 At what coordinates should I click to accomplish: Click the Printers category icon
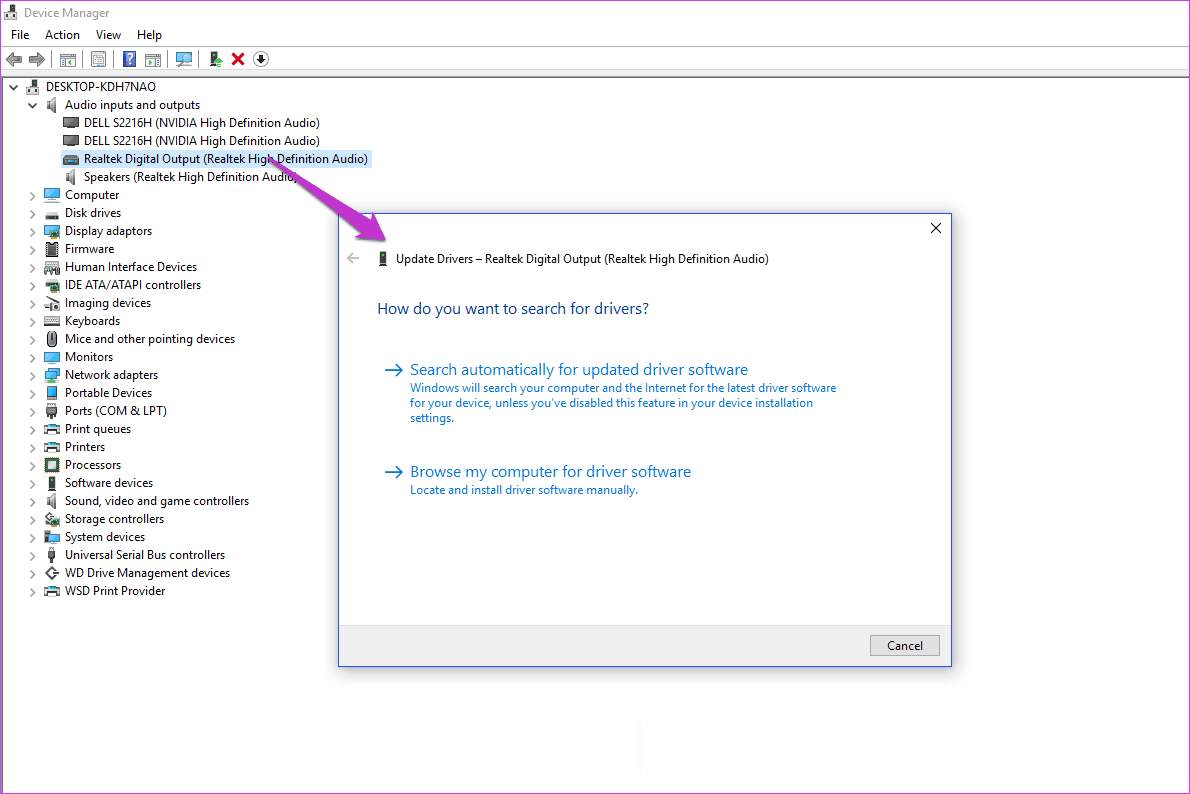pyautogui.click(x=52, y=447)
